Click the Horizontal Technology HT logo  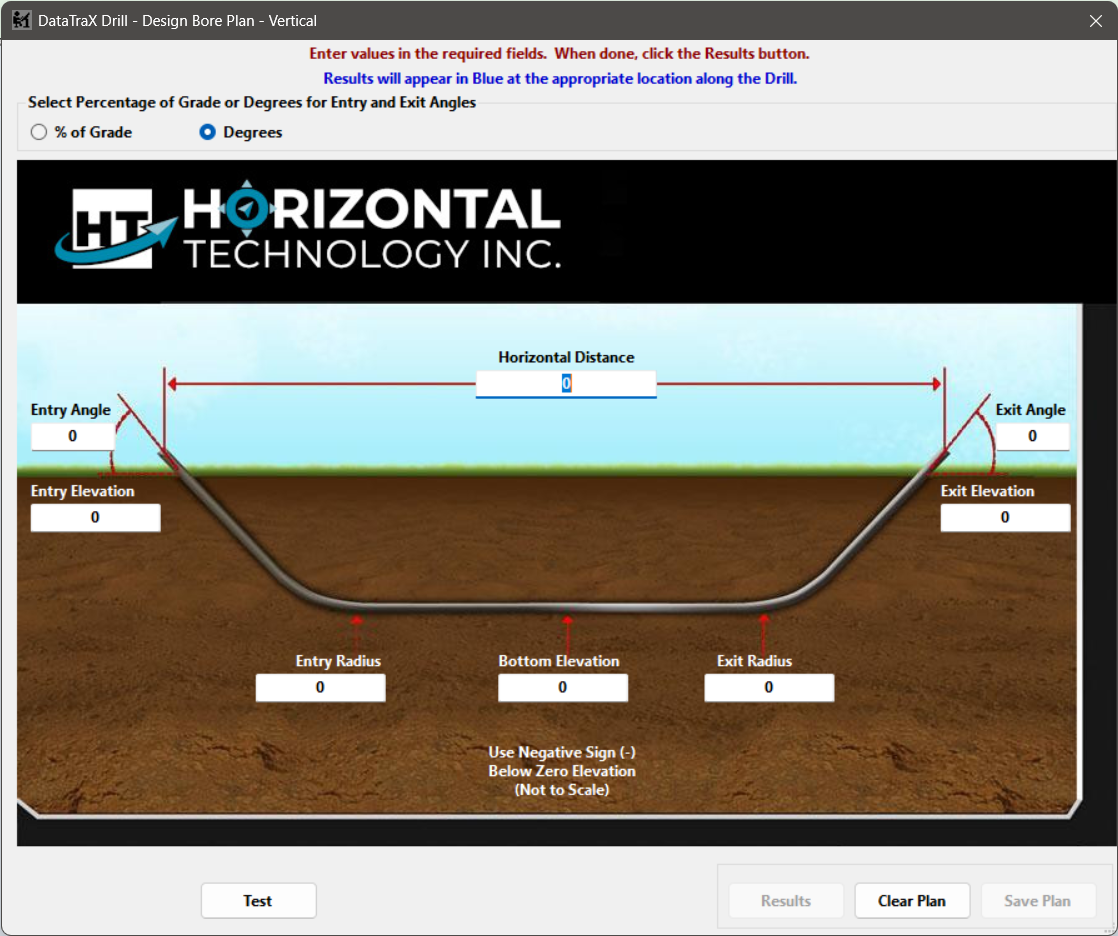(104, 229)
